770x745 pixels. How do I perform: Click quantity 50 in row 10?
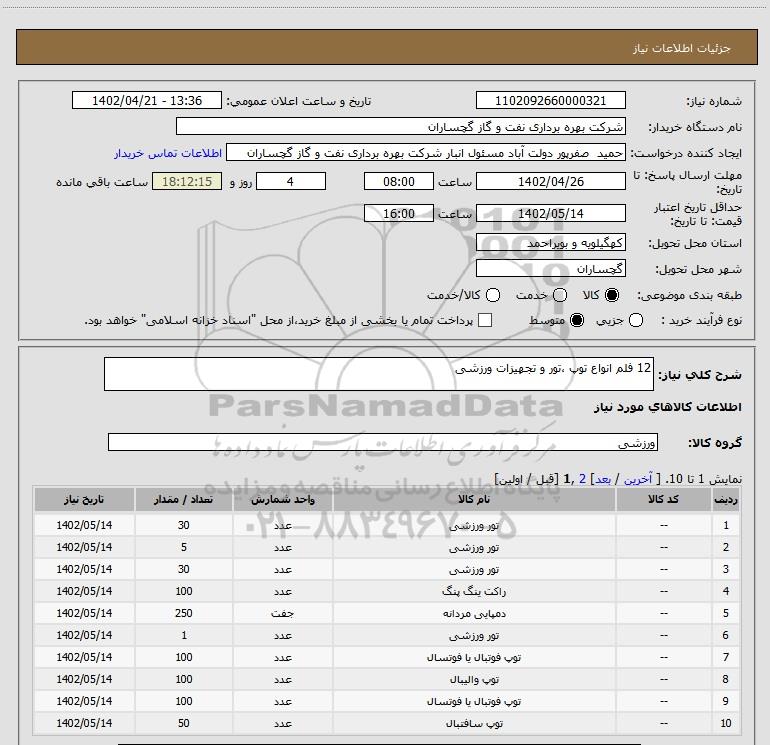point(184,723)
